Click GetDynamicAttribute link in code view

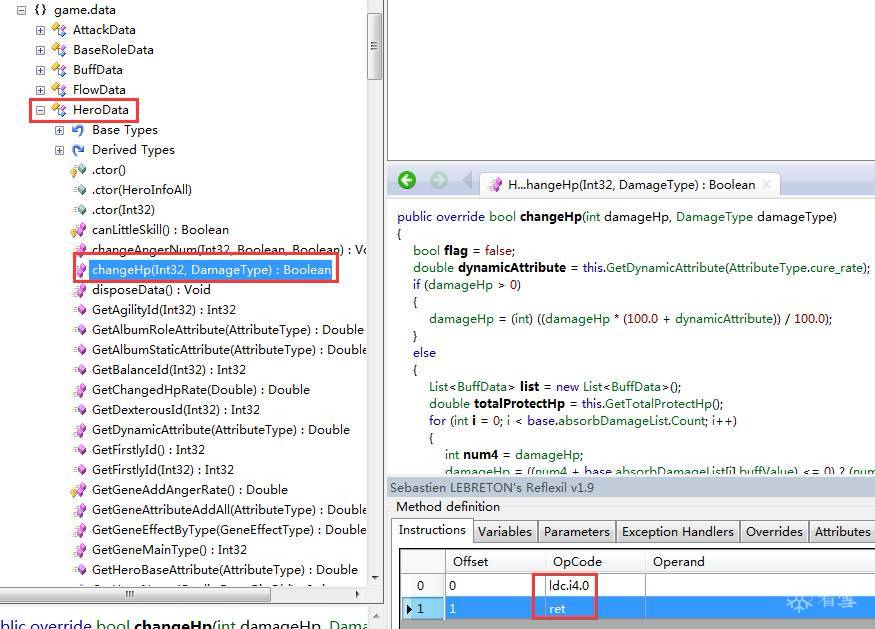[665, 268]
